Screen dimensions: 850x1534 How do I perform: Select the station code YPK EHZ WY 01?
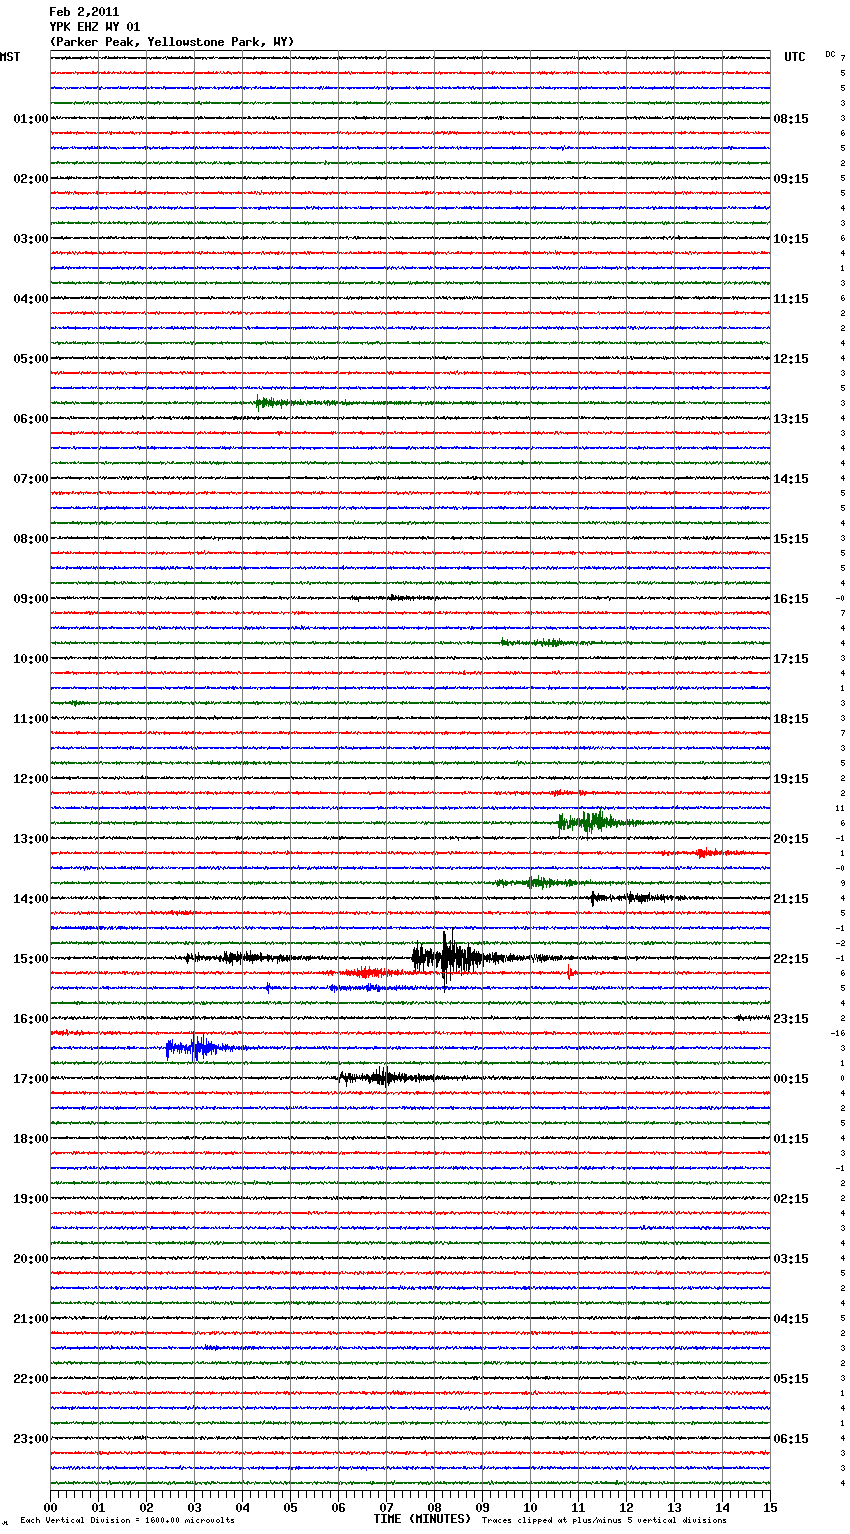click(x=95, y=27)
